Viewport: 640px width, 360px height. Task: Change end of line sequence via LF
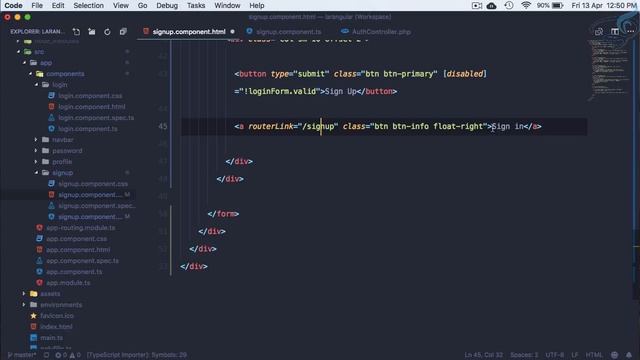click(x=575, y=355)
